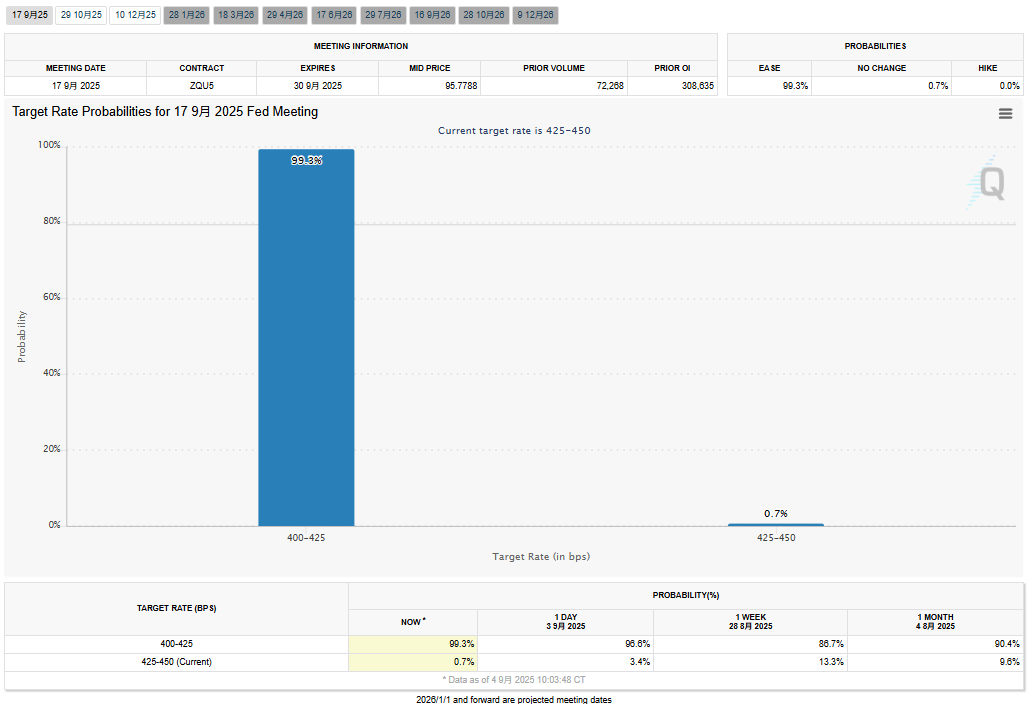The image size is (1029, 704).
Task: Click the 99.3% data label above the bar
Action: pos(306,160)
